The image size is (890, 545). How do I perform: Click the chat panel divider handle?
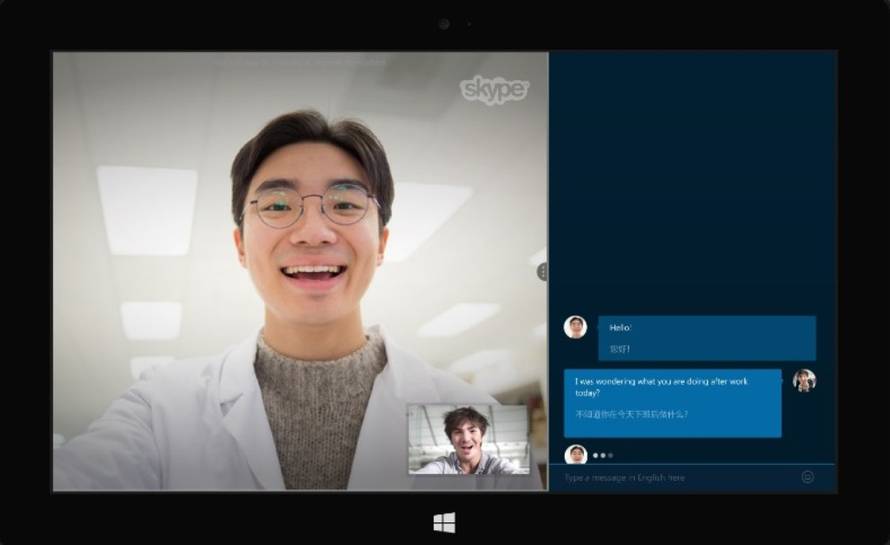(543, 272)
